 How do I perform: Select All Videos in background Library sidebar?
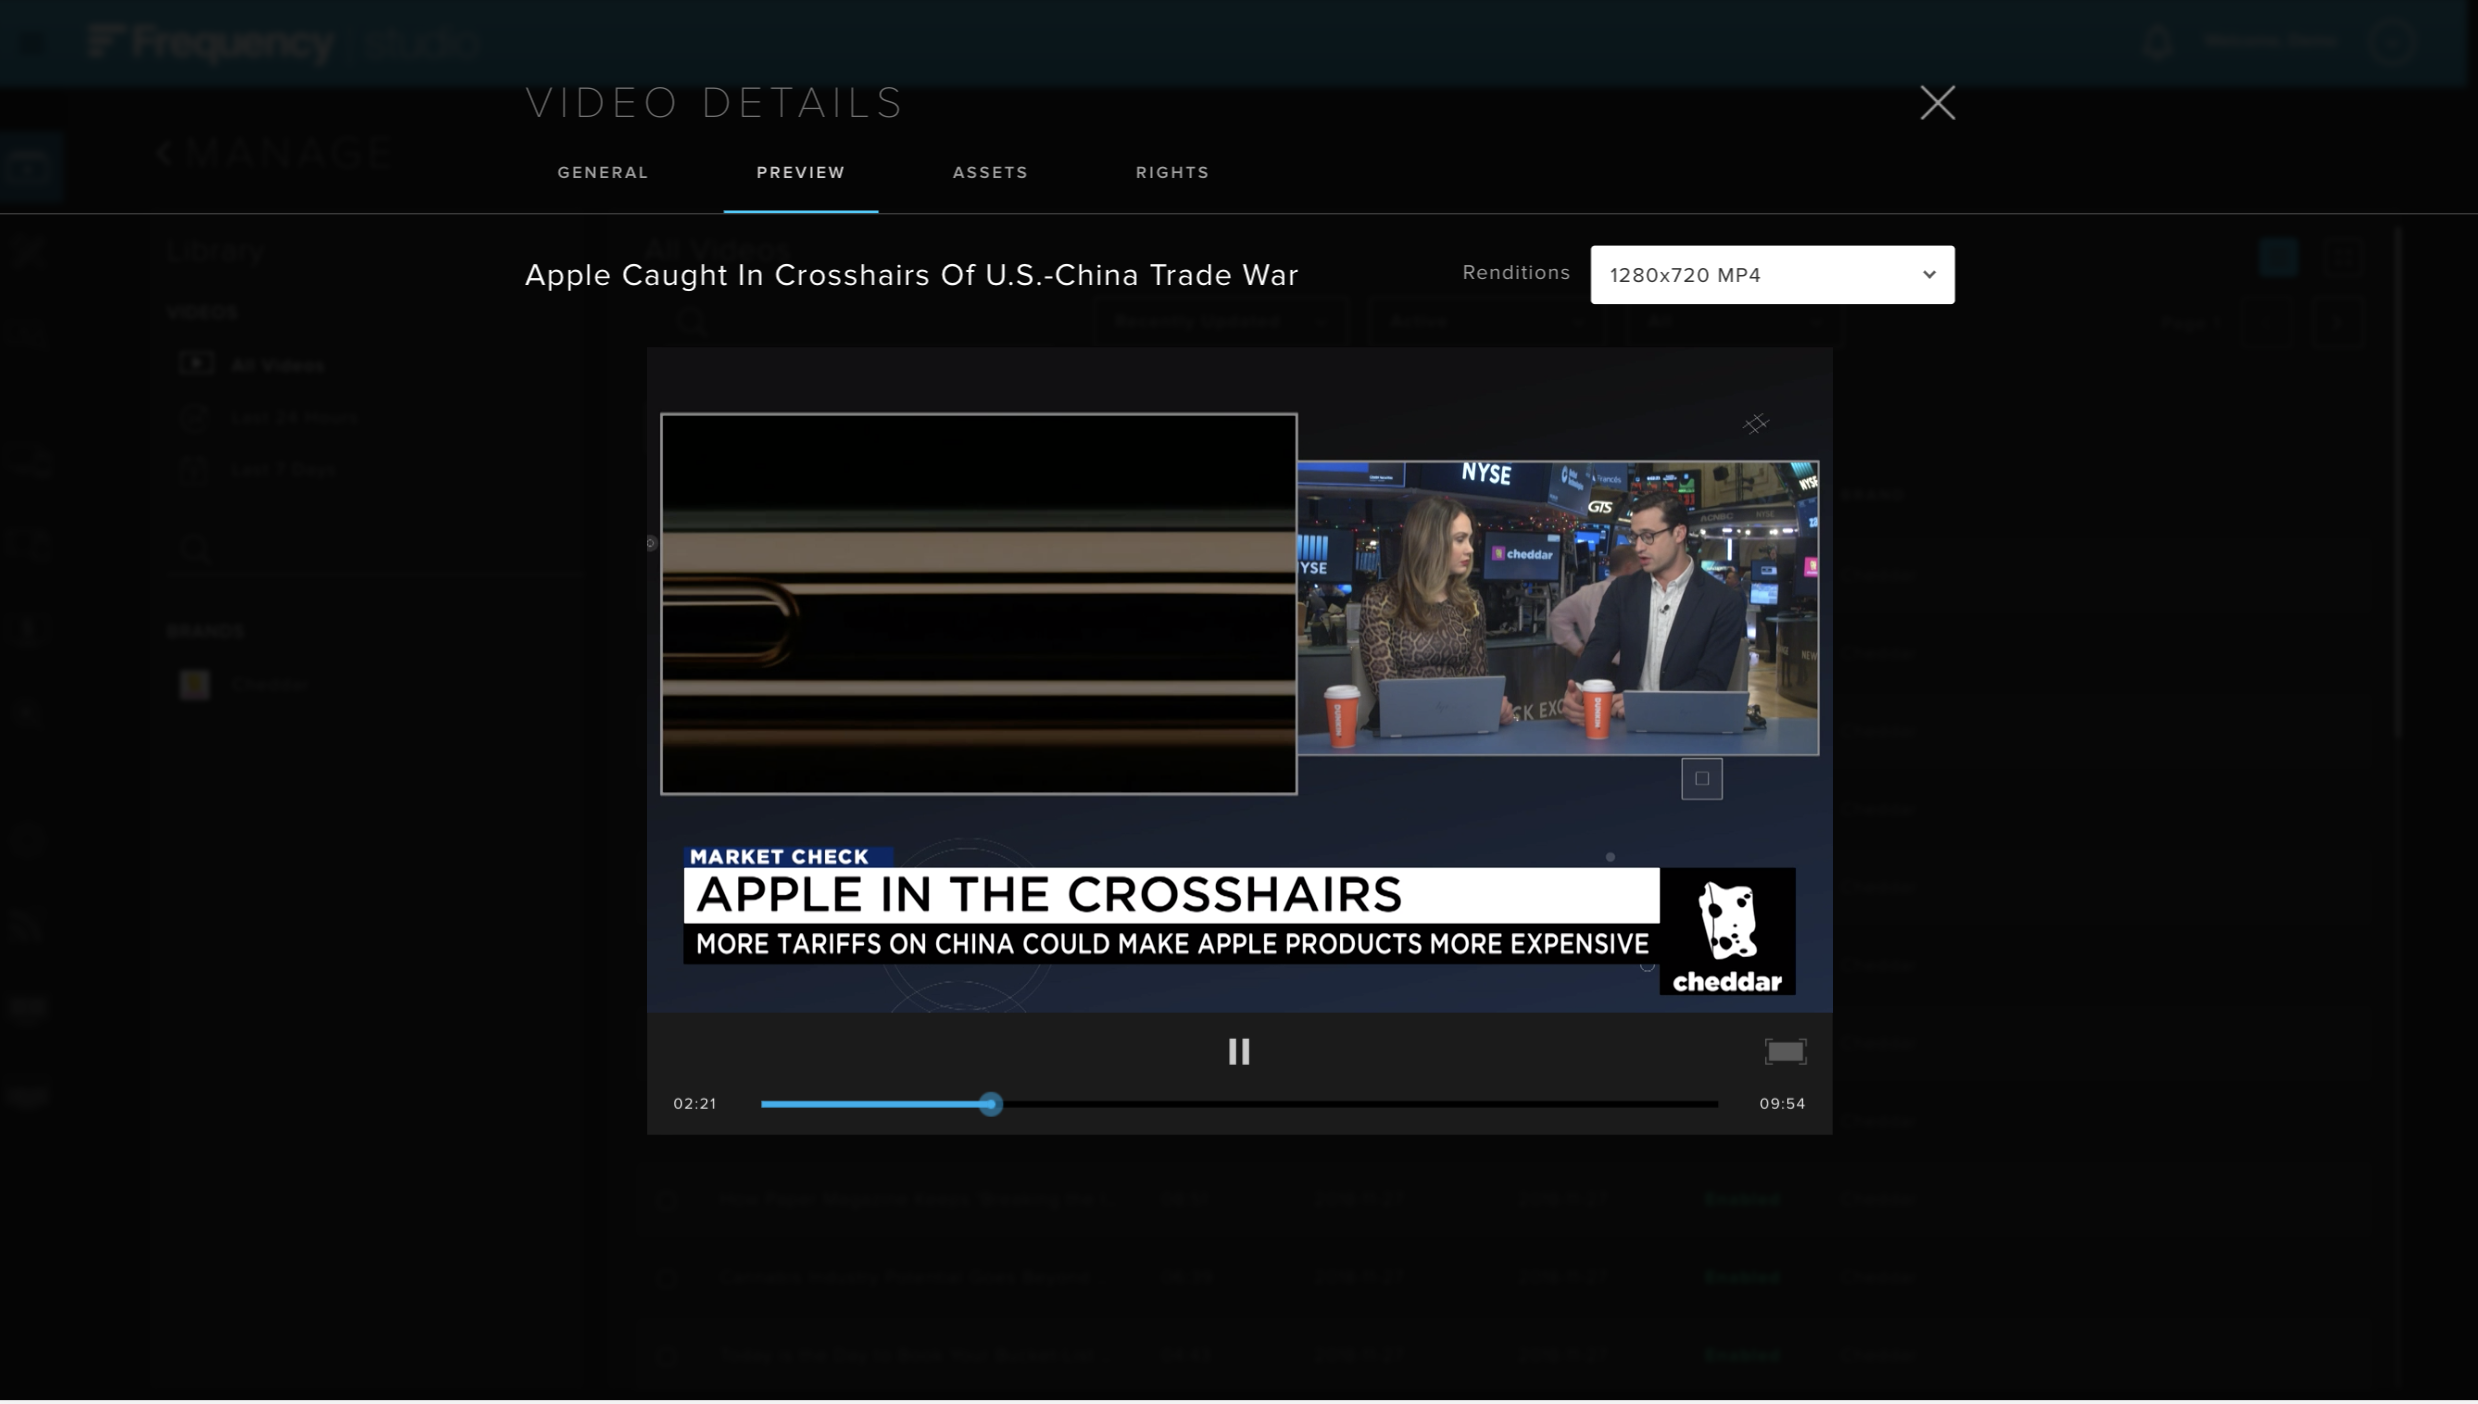click(251, 365)
